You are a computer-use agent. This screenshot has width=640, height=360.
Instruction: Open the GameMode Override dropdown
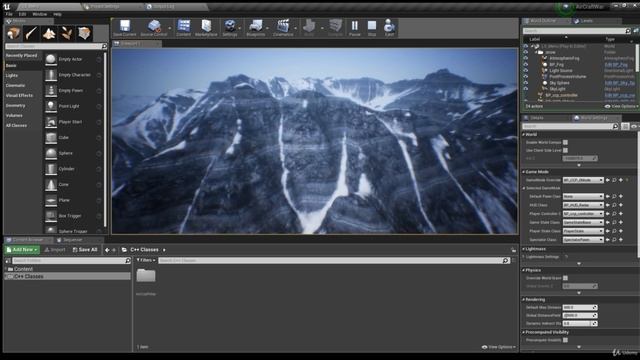(x=583, y=180)
